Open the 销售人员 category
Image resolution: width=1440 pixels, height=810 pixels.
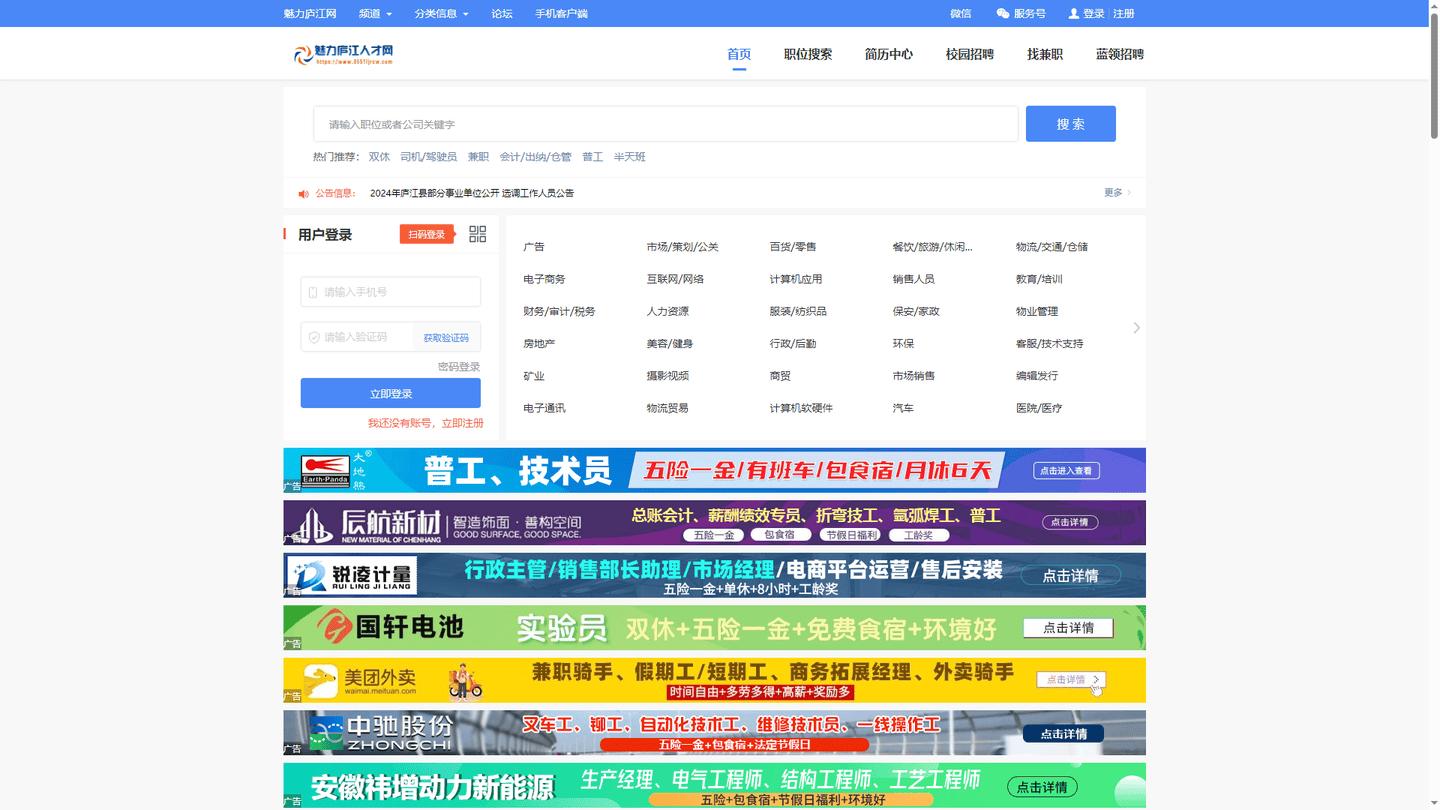pos(914,279)
